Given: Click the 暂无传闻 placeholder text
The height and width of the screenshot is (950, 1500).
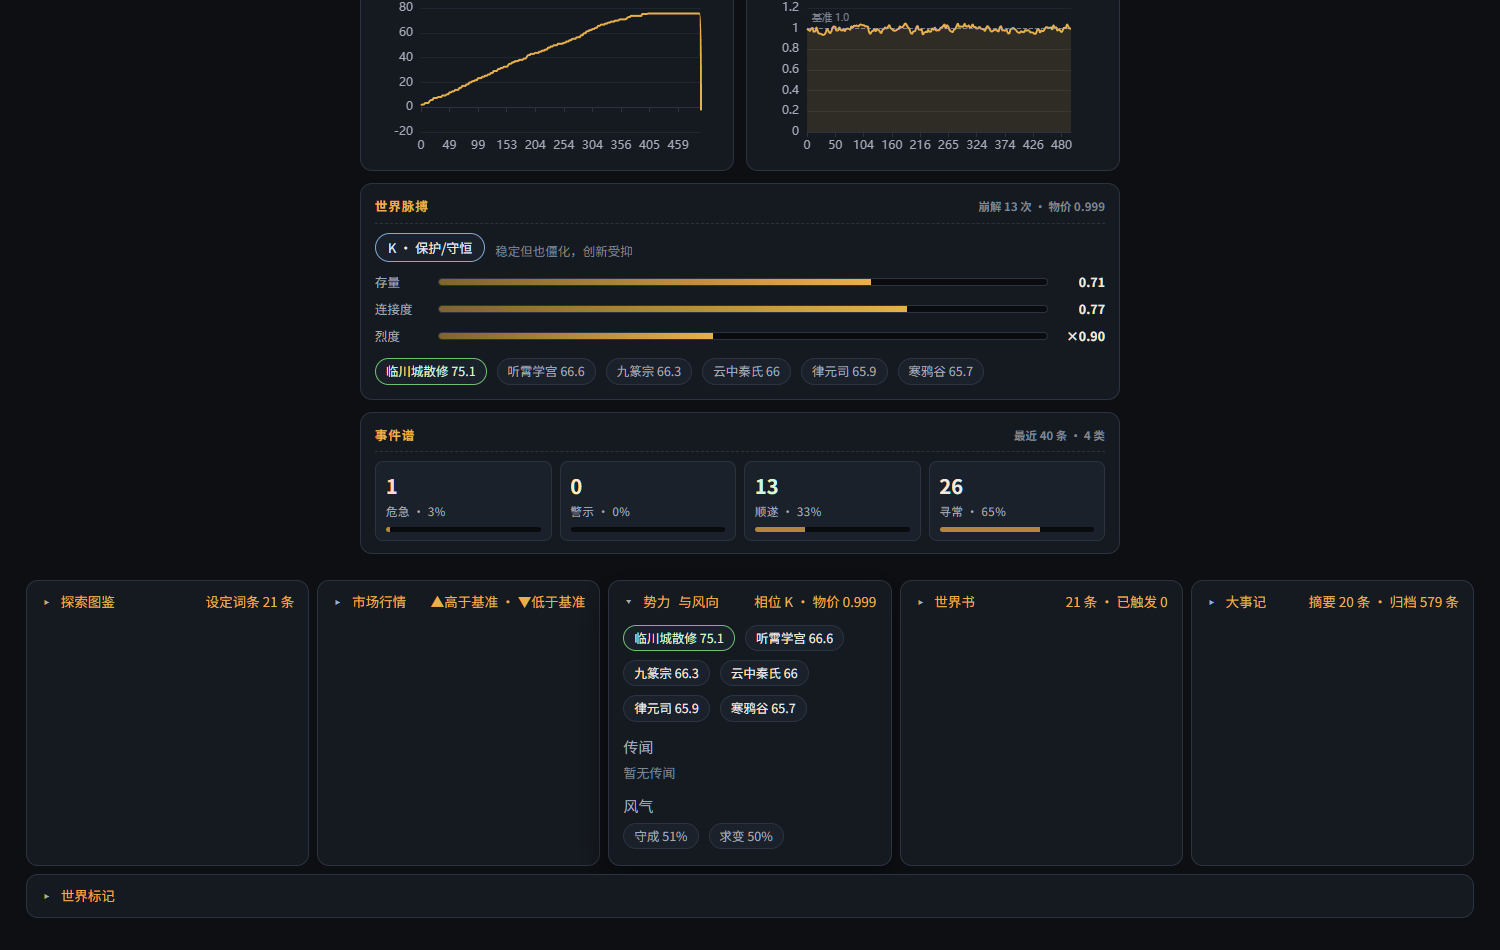Looking at the screenshot, I should 649,773.
